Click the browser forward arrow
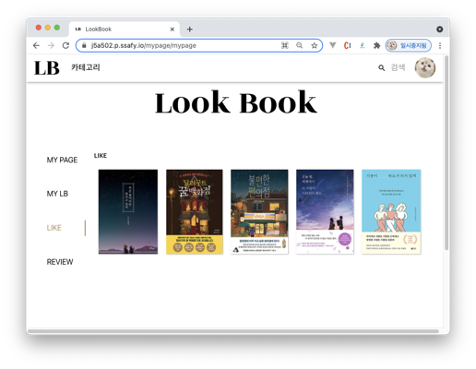The width and height of the screenshot is (476, 369). coord(51,45)
